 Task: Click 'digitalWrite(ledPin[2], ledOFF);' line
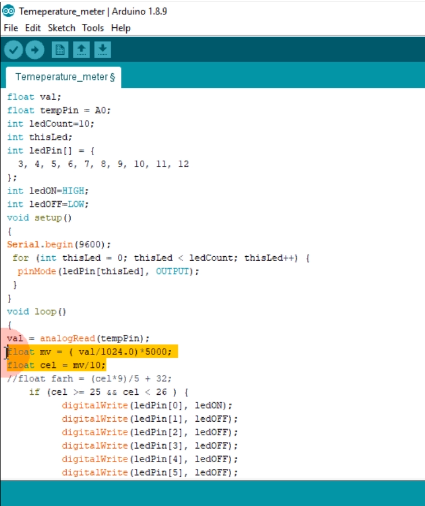tap(150, 432)
